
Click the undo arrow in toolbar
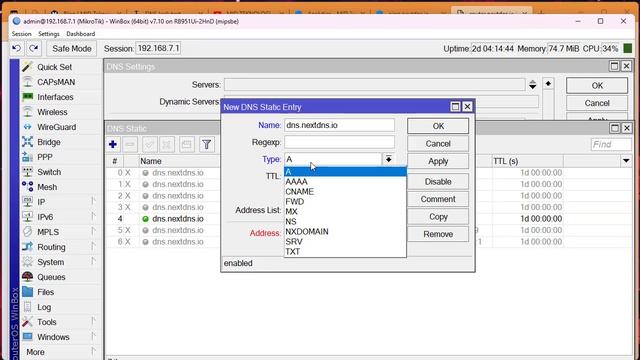coord(17,49)
